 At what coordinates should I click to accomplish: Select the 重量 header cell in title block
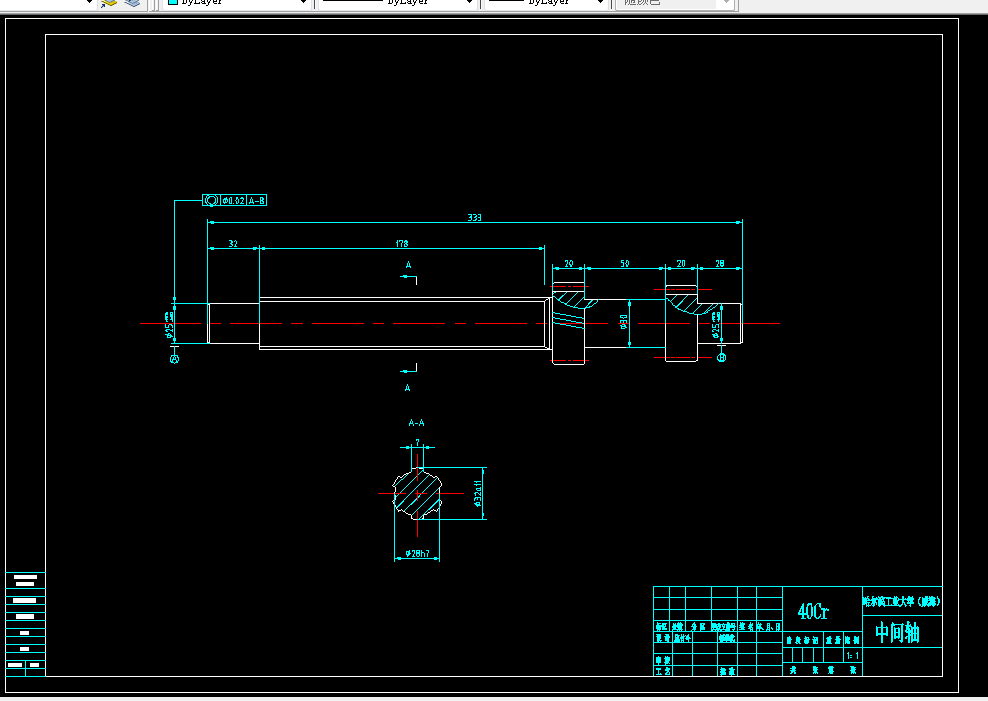[833, 640]
